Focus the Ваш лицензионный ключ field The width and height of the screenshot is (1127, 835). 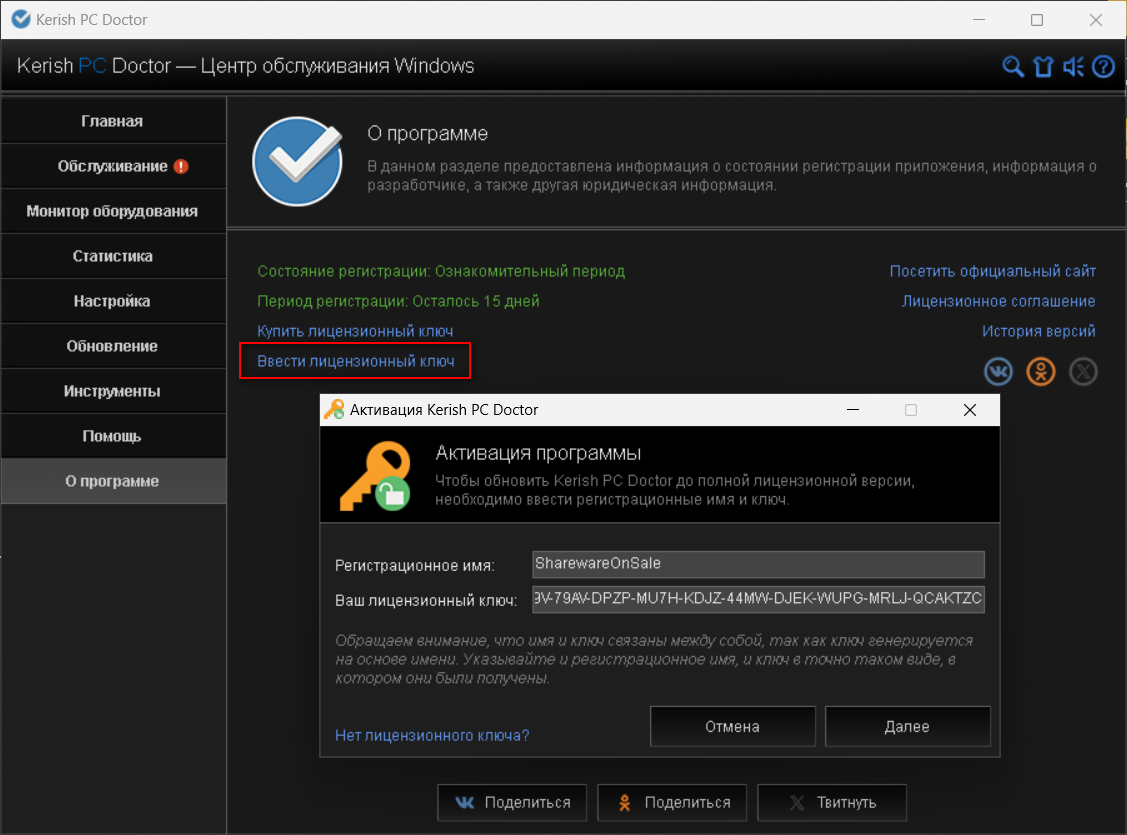758,599
